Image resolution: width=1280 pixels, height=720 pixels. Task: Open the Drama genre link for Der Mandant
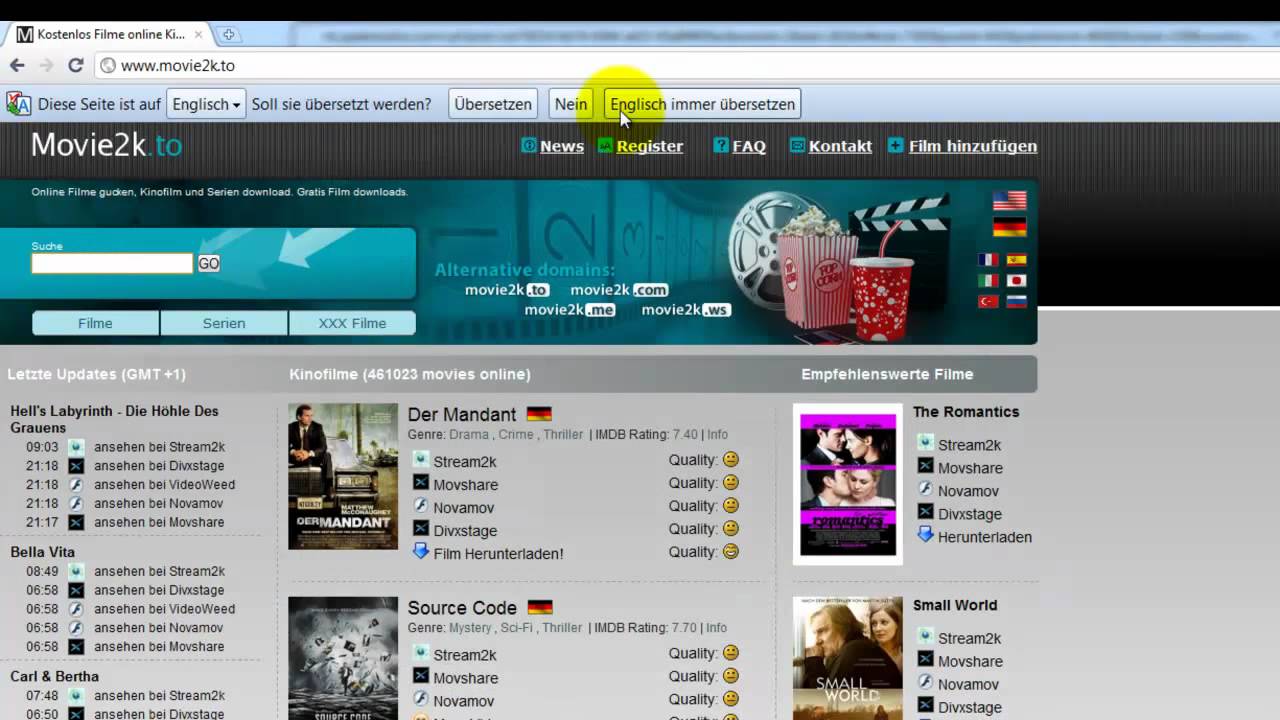[469, 435]
